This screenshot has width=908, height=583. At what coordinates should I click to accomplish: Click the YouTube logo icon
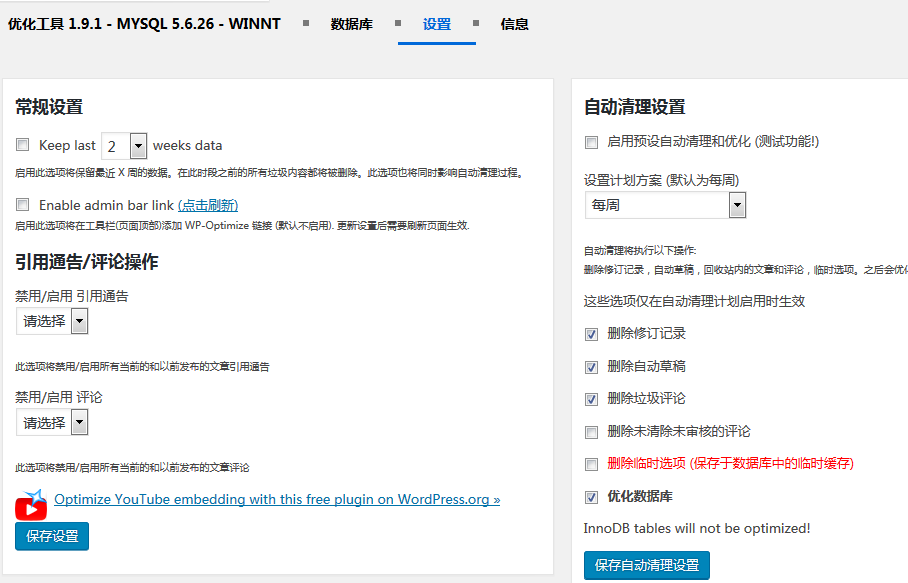[31, 505]
